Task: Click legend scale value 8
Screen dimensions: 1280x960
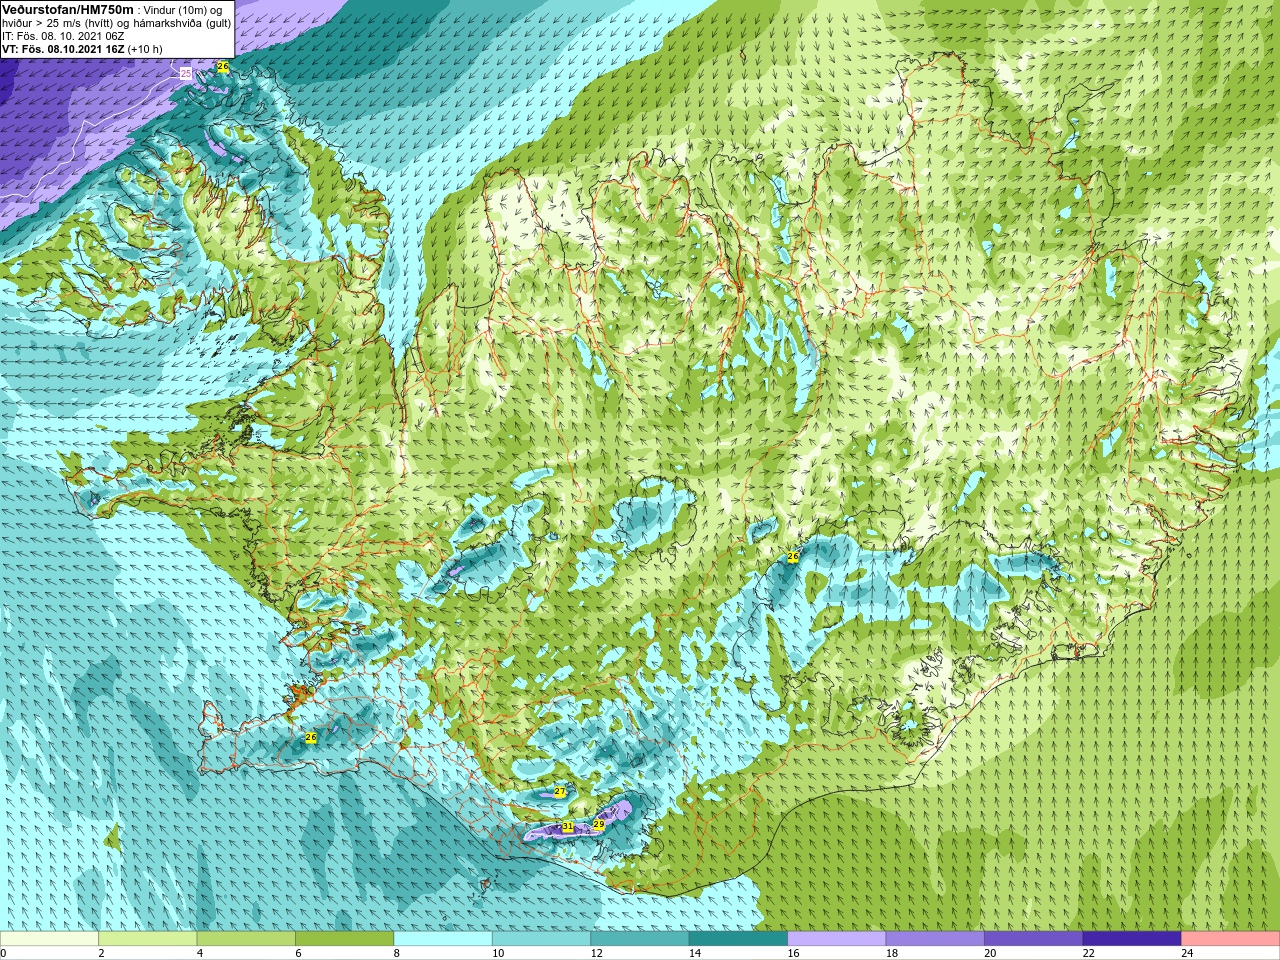Action: point(397,954)
